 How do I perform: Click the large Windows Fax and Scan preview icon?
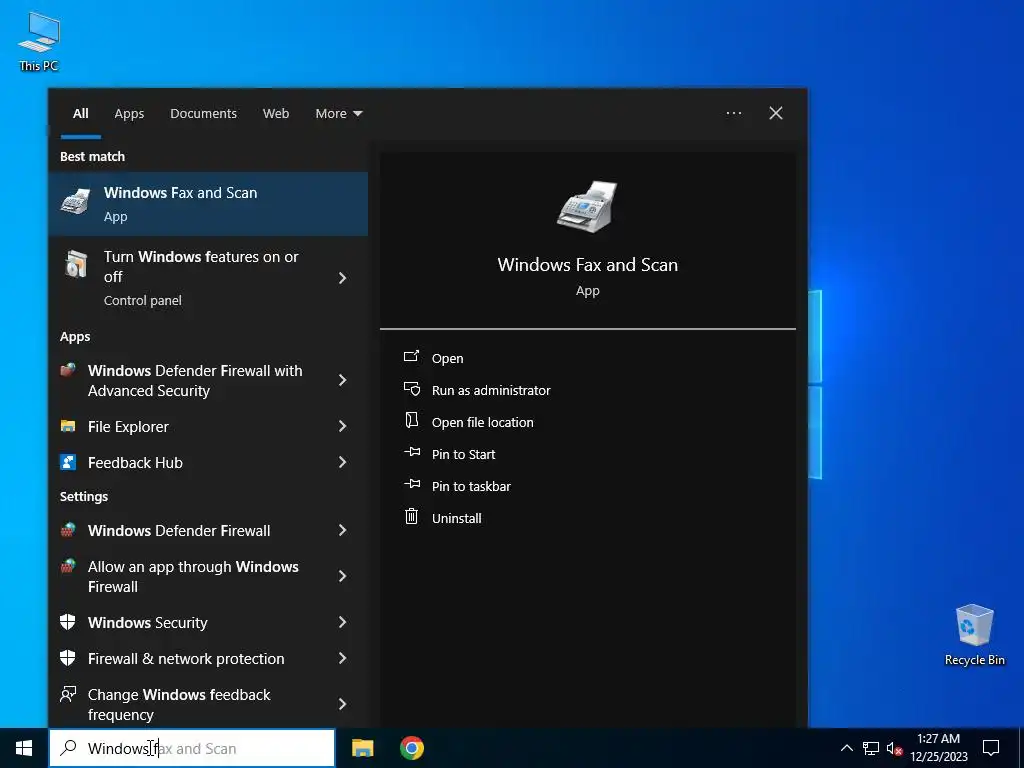tap(587, 206)
